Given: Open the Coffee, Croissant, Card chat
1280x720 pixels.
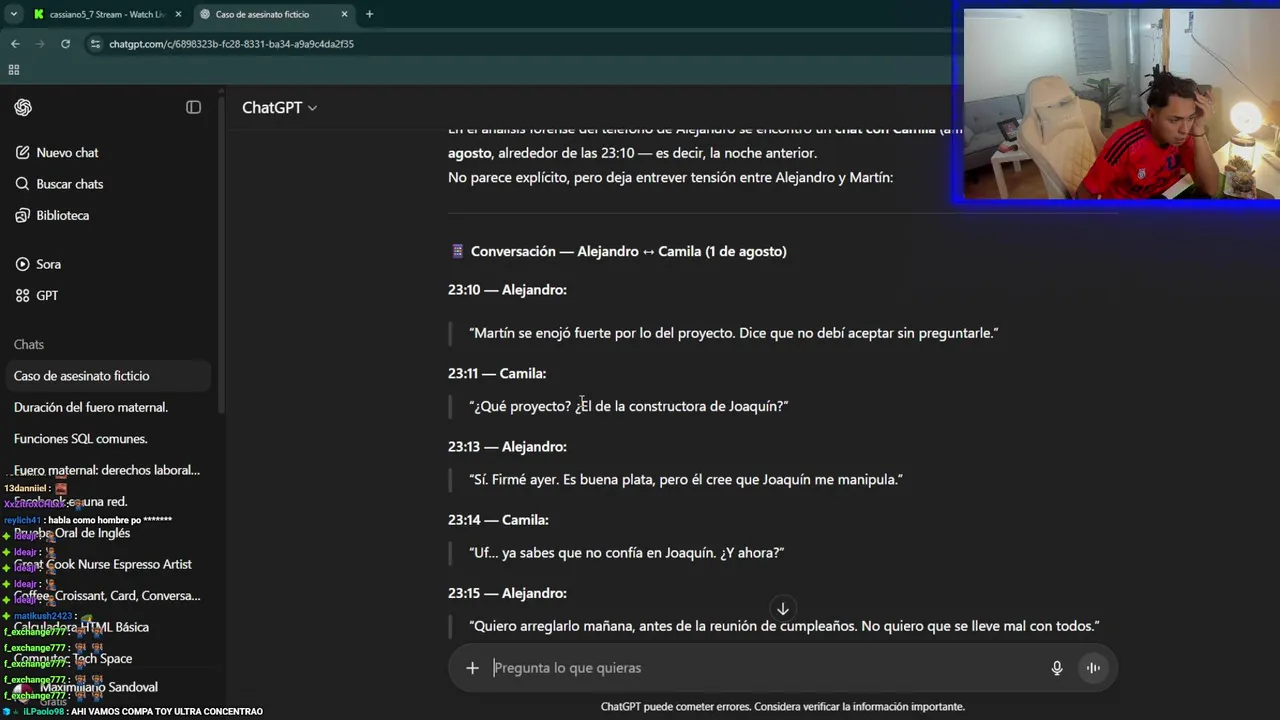Looking at the screenshot, I should click(x=107, y=596).
